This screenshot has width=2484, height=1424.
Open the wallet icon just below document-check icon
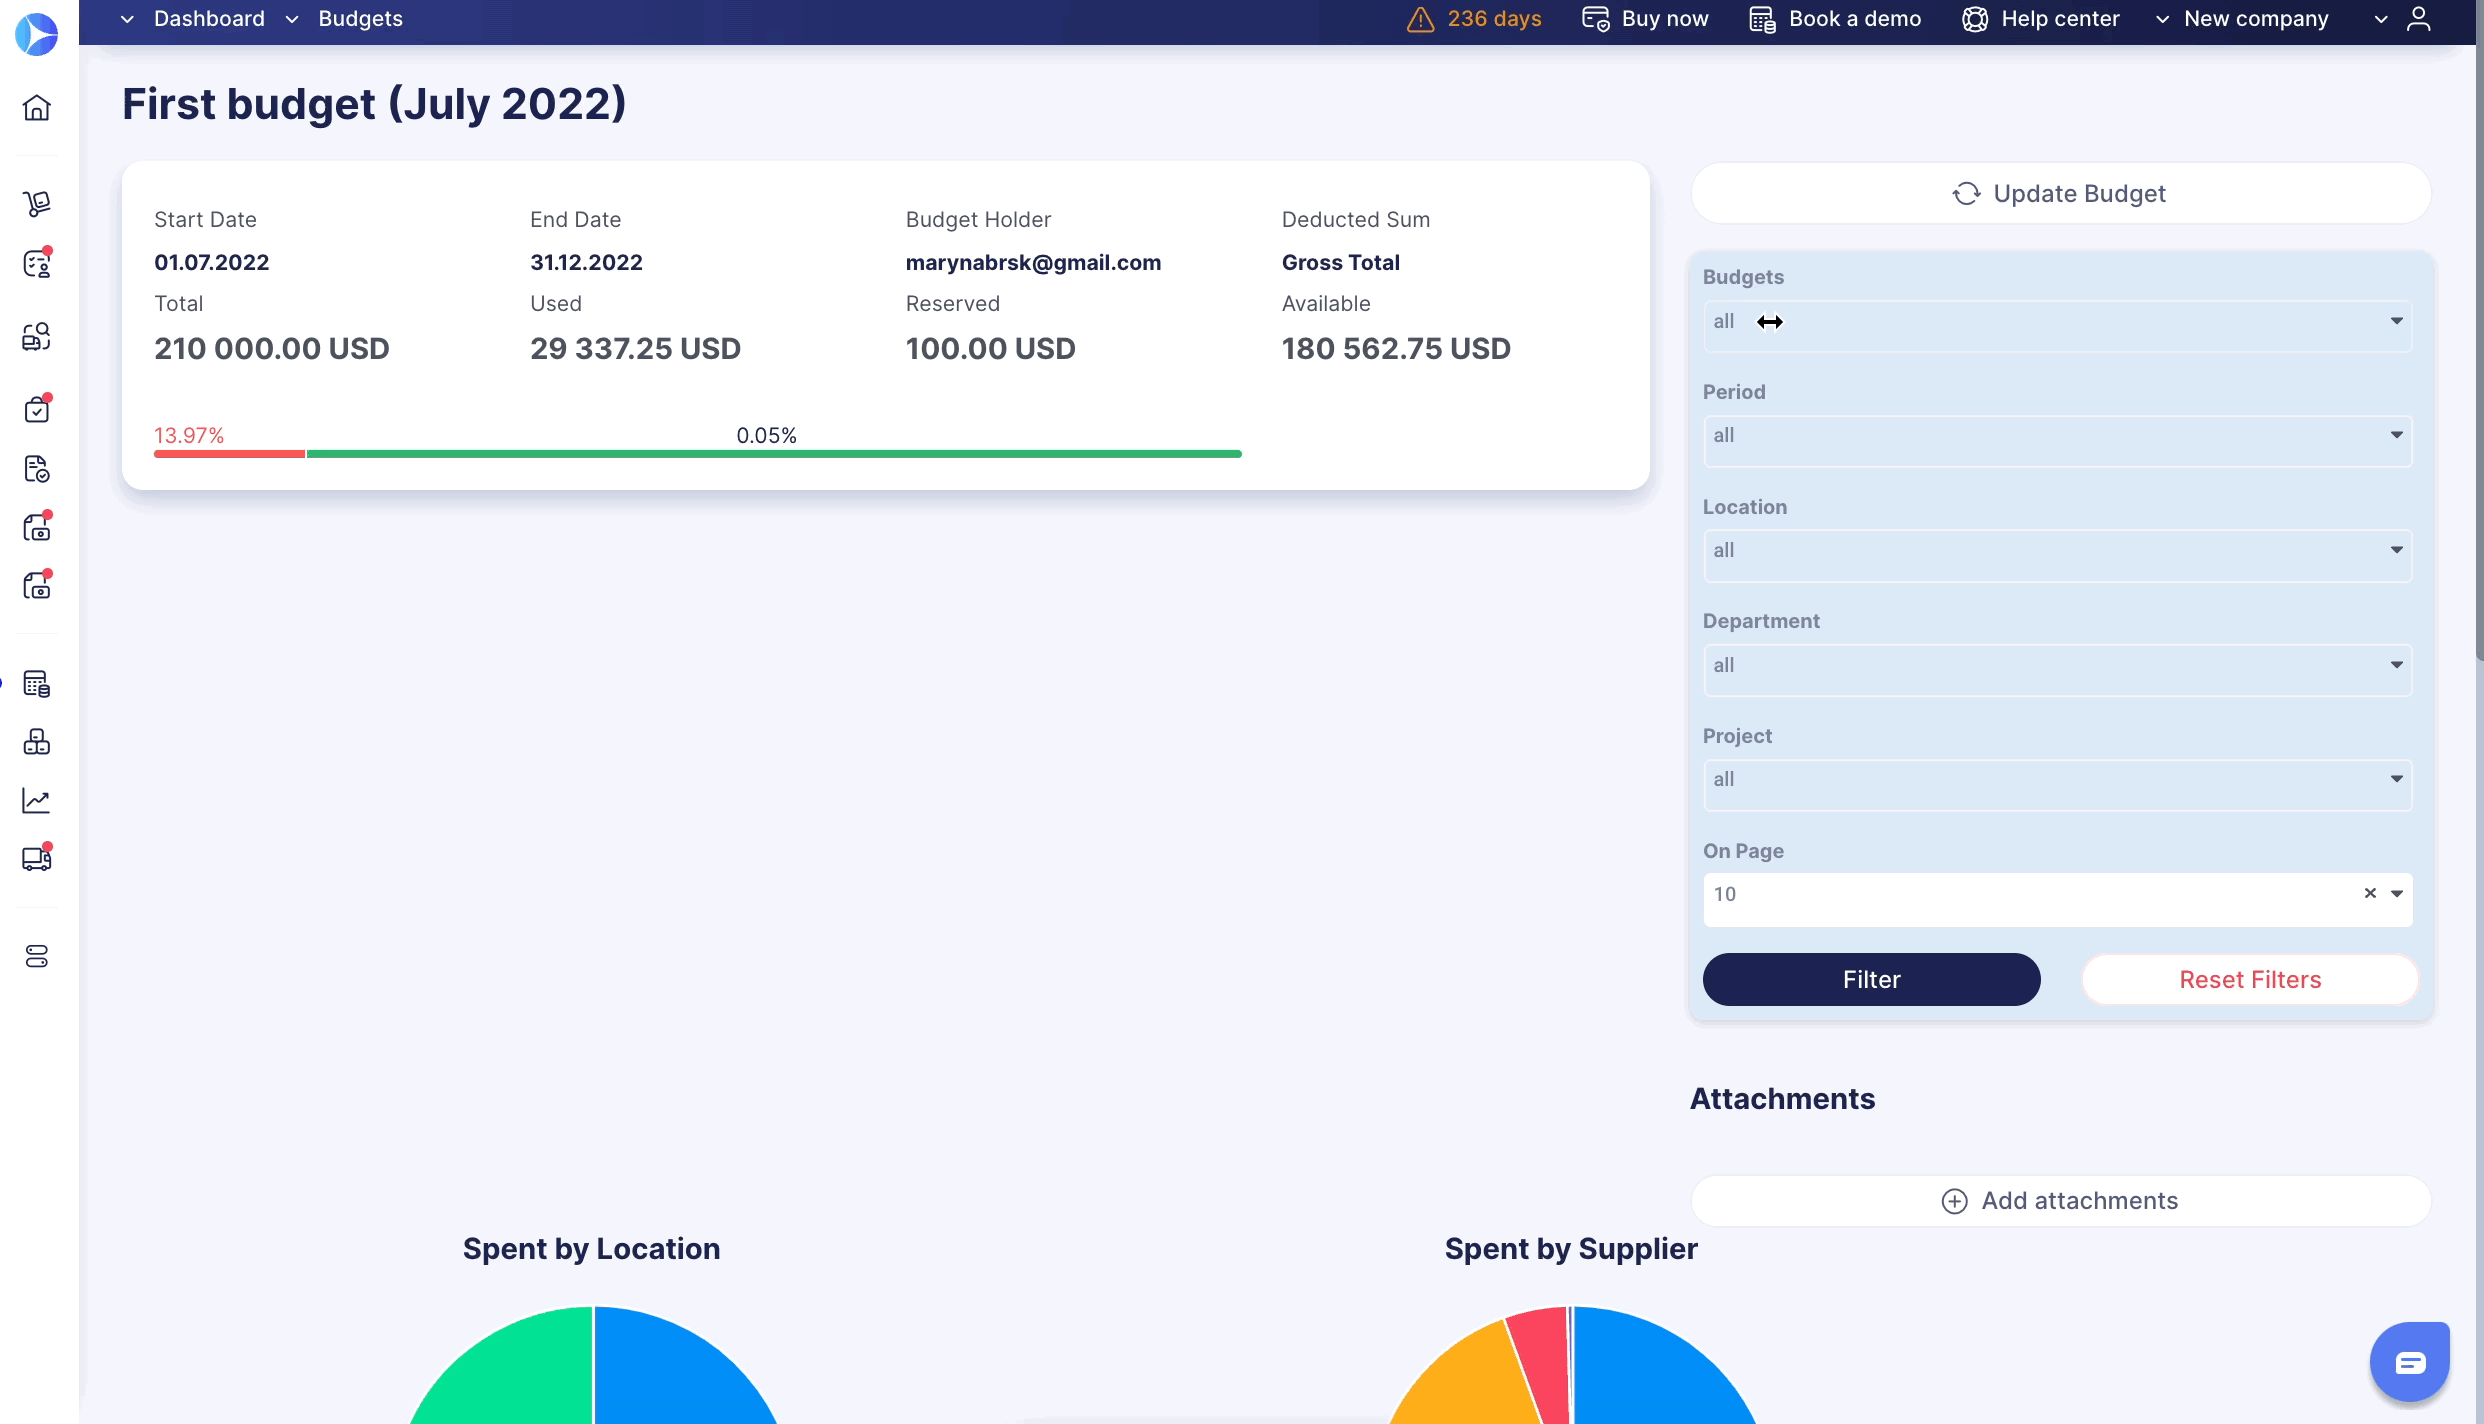pyautogui.click(x=37, y=527)
